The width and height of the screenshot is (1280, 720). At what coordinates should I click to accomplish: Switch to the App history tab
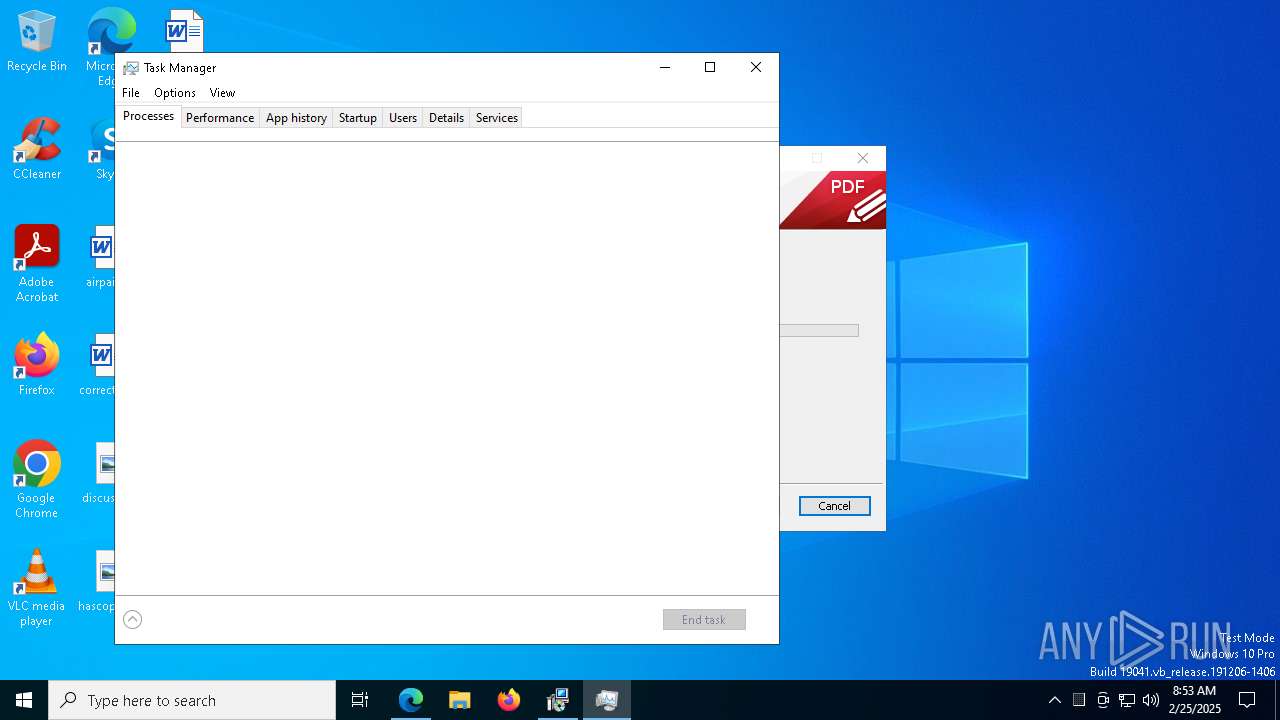pos(296,117)
